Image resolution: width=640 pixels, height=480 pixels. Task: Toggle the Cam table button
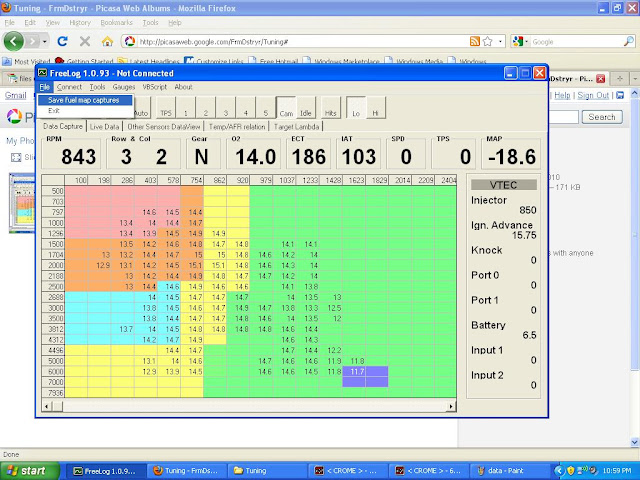pyautogui.click(x=285, y=113)
